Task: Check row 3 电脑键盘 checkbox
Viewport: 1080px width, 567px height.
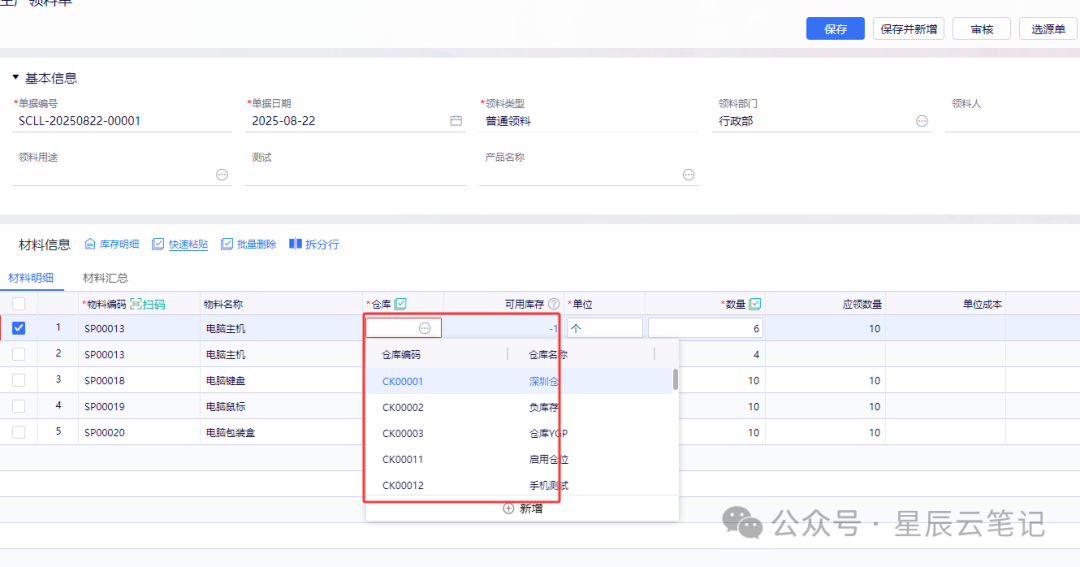Action: (19, 380)
